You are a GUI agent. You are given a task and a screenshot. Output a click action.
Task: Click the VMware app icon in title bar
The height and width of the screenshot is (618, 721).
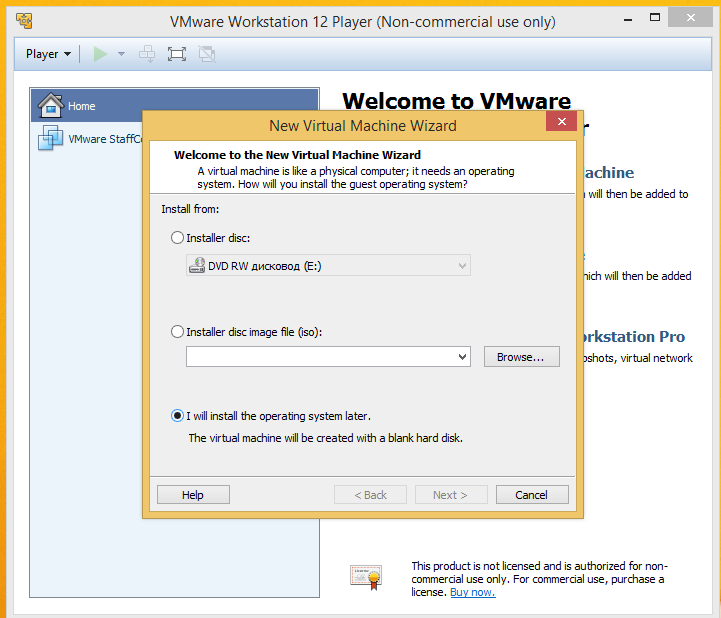(x=24, y=21)
